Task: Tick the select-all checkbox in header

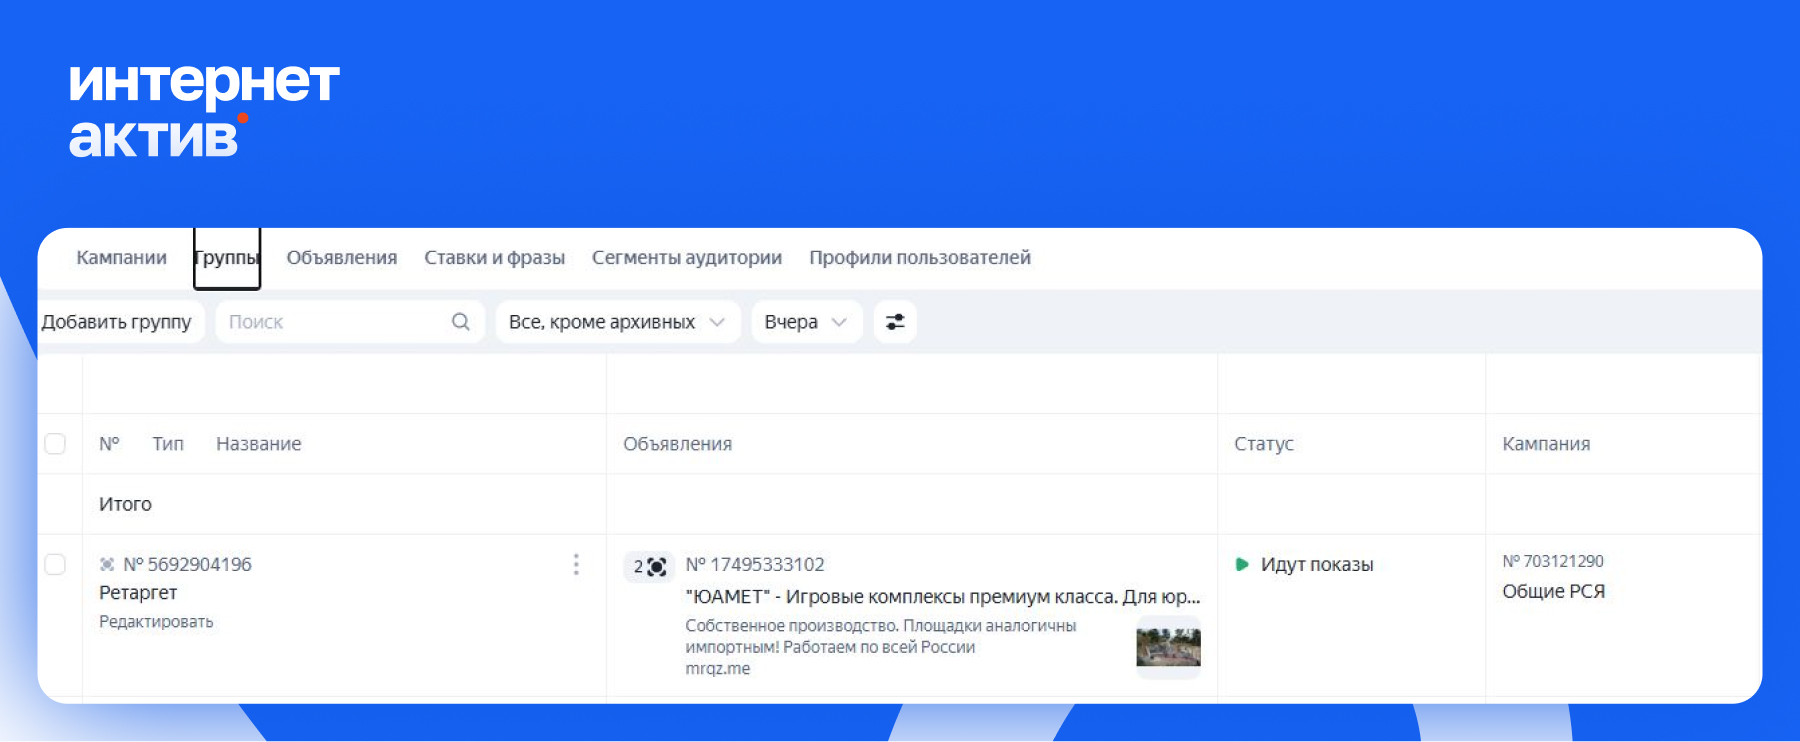Action: pyautogui.click(x=55, y=443)
